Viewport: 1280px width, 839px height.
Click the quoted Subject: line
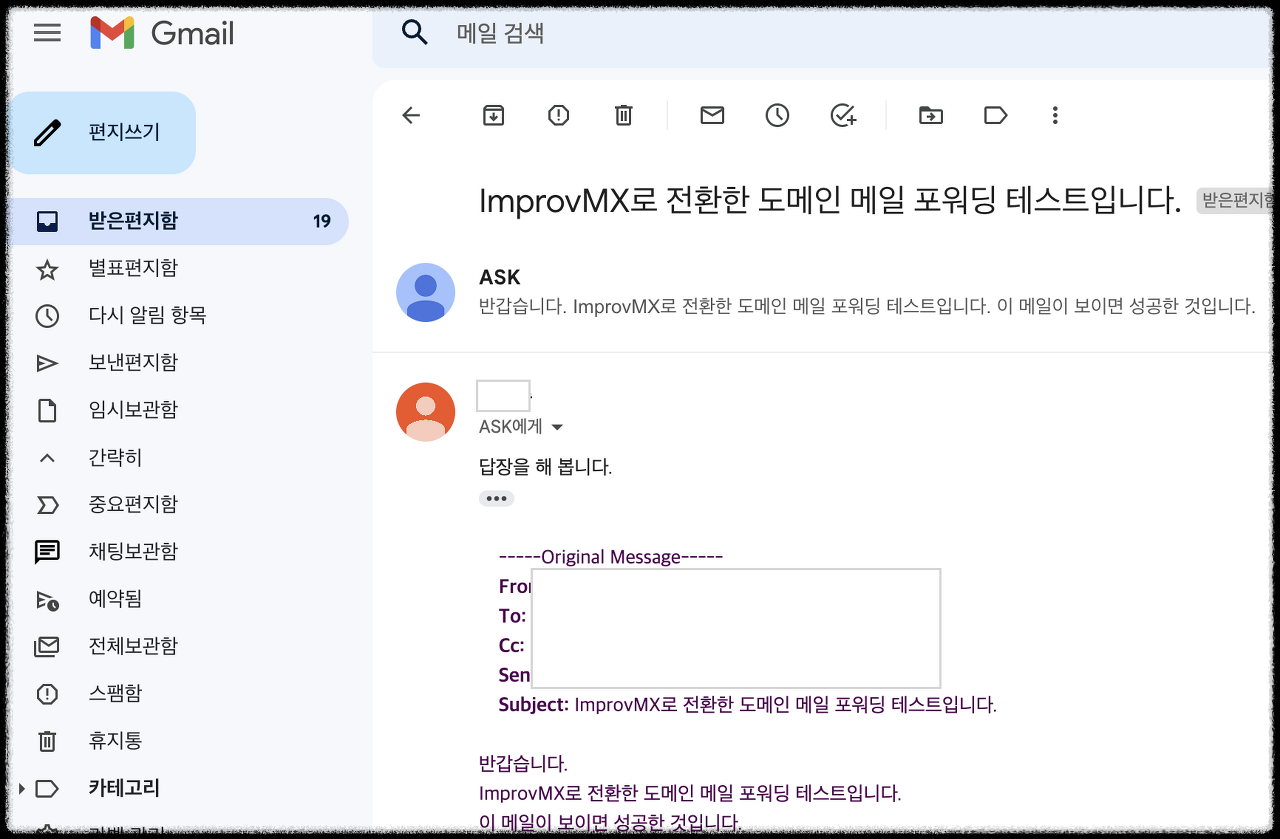pyautogui.click(x=748, y=704)
